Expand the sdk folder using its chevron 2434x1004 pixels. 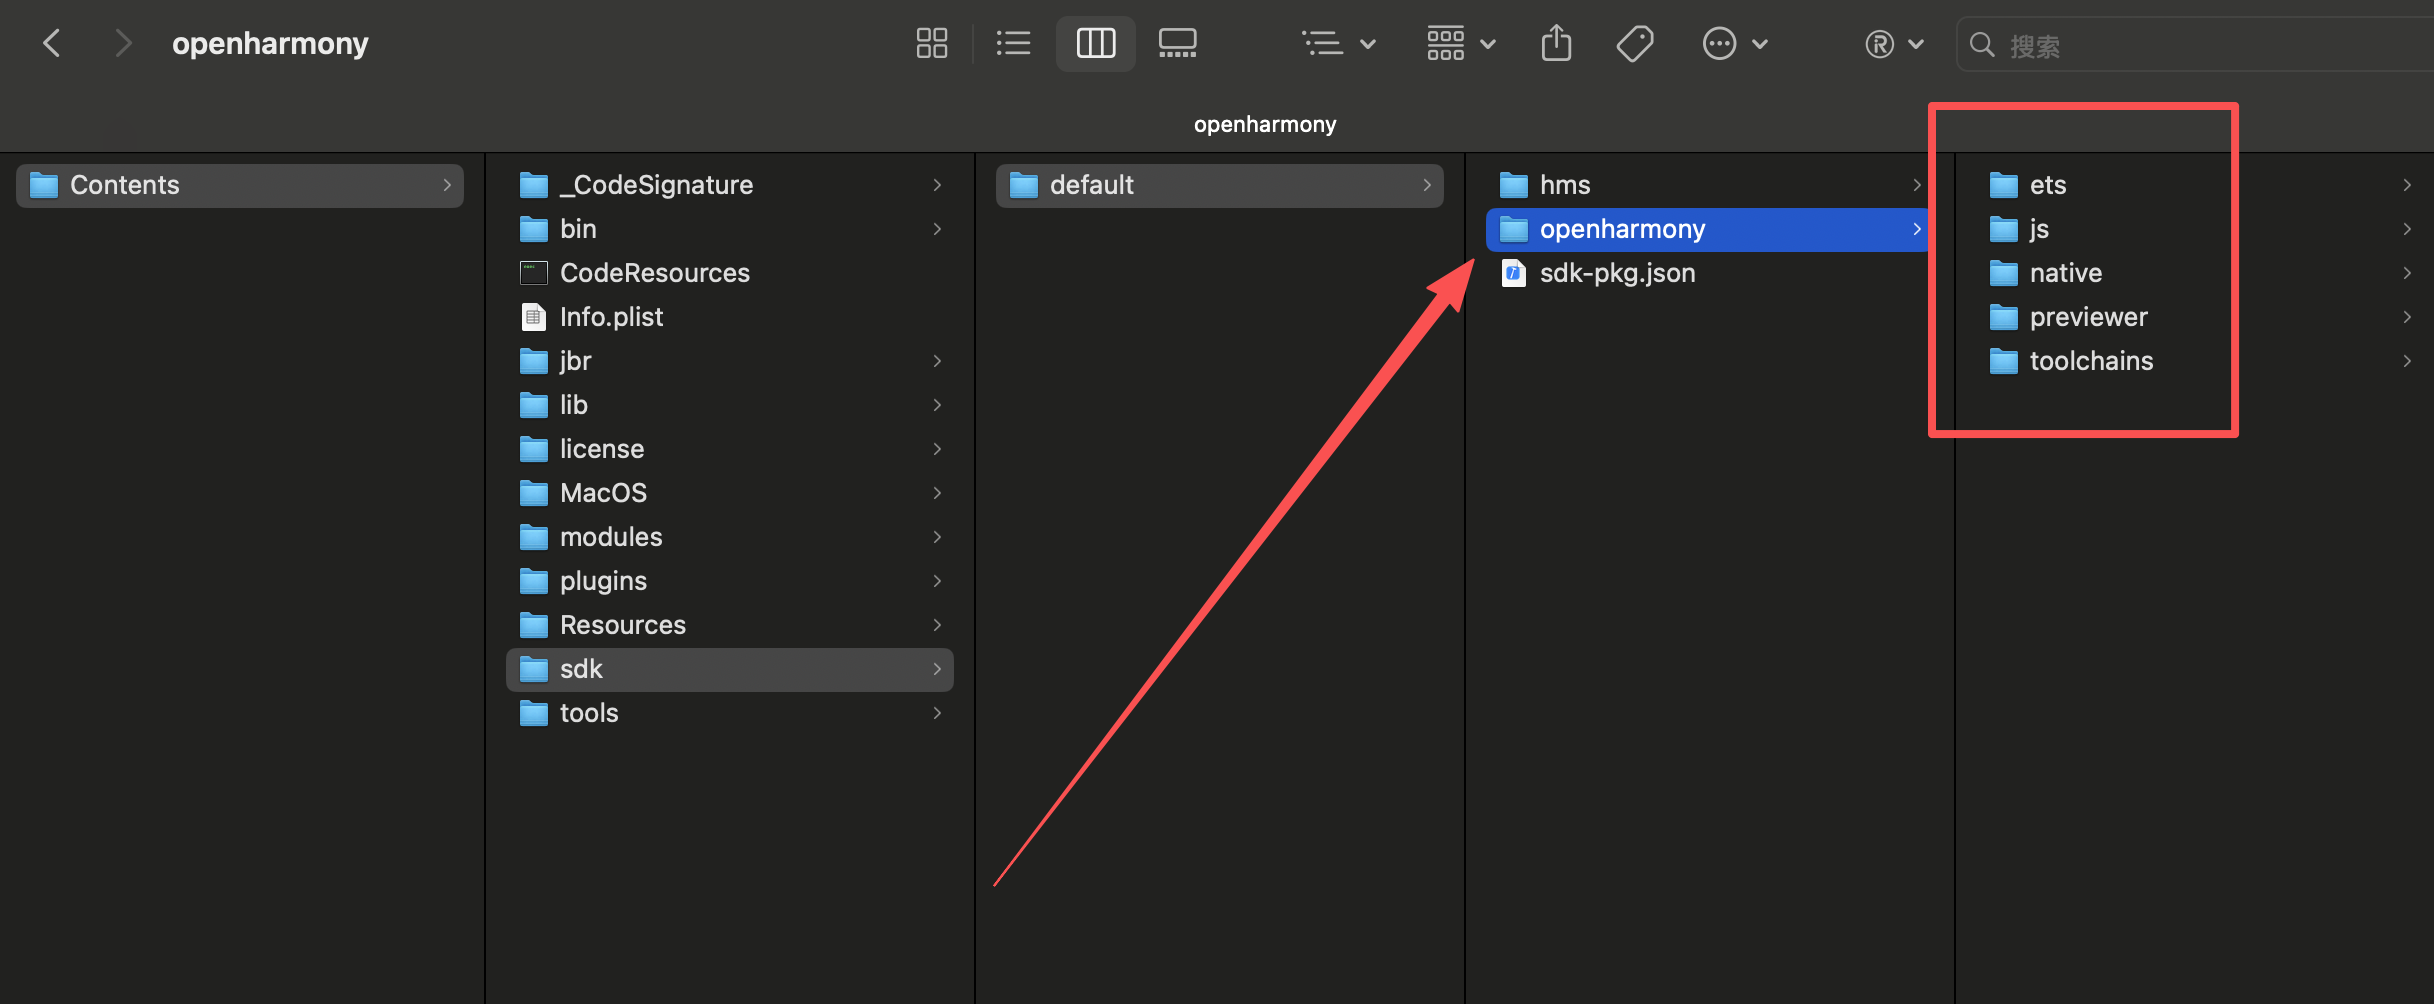pyautogui.click(x=937, y=669)
